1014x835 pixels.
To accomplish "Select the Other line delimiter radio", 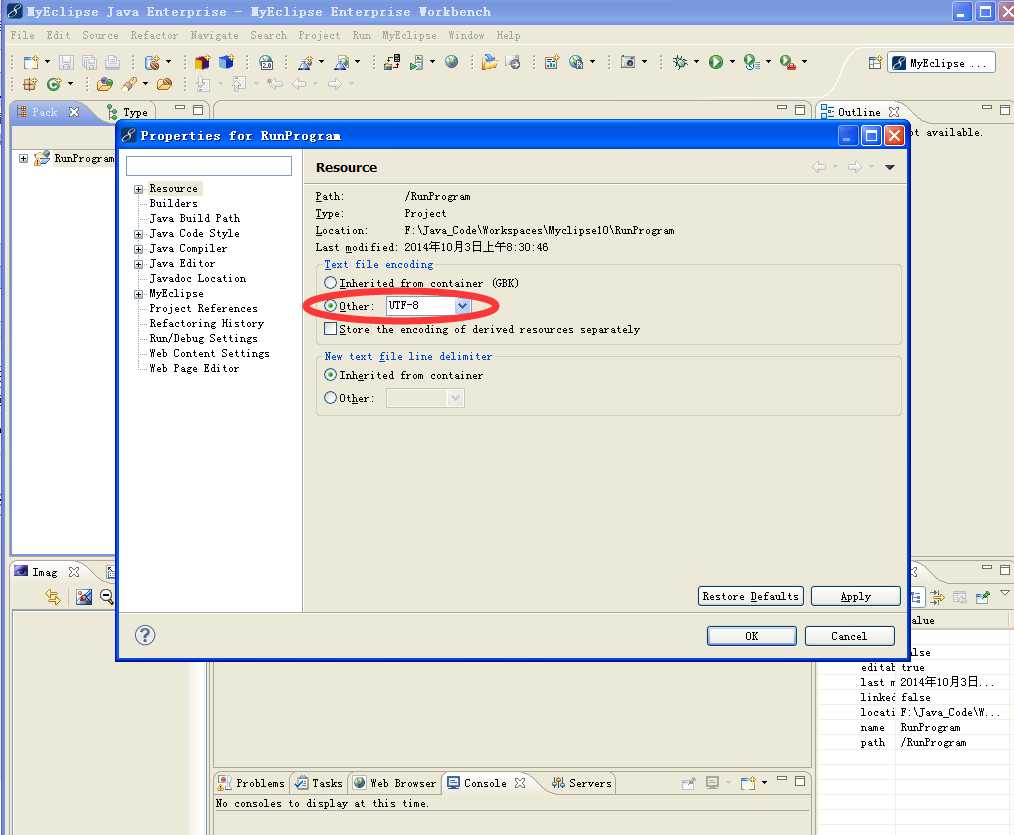I will pos(330,398).
